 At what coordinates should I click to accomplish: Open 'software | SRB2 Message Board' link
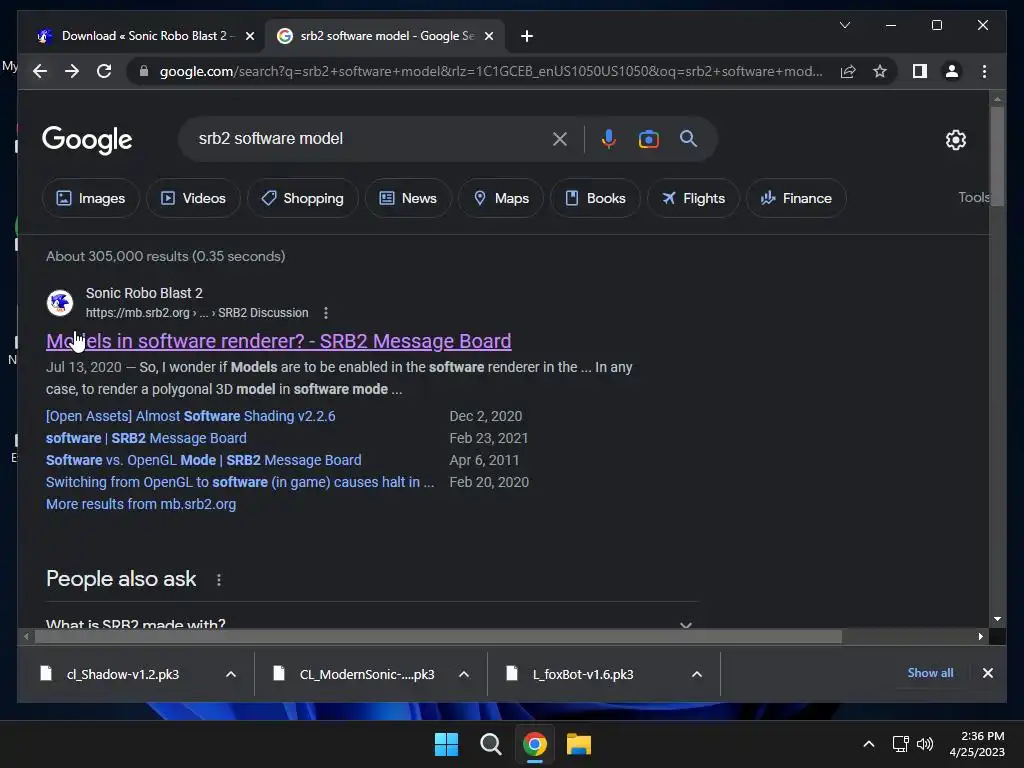(x=146, y=438)
